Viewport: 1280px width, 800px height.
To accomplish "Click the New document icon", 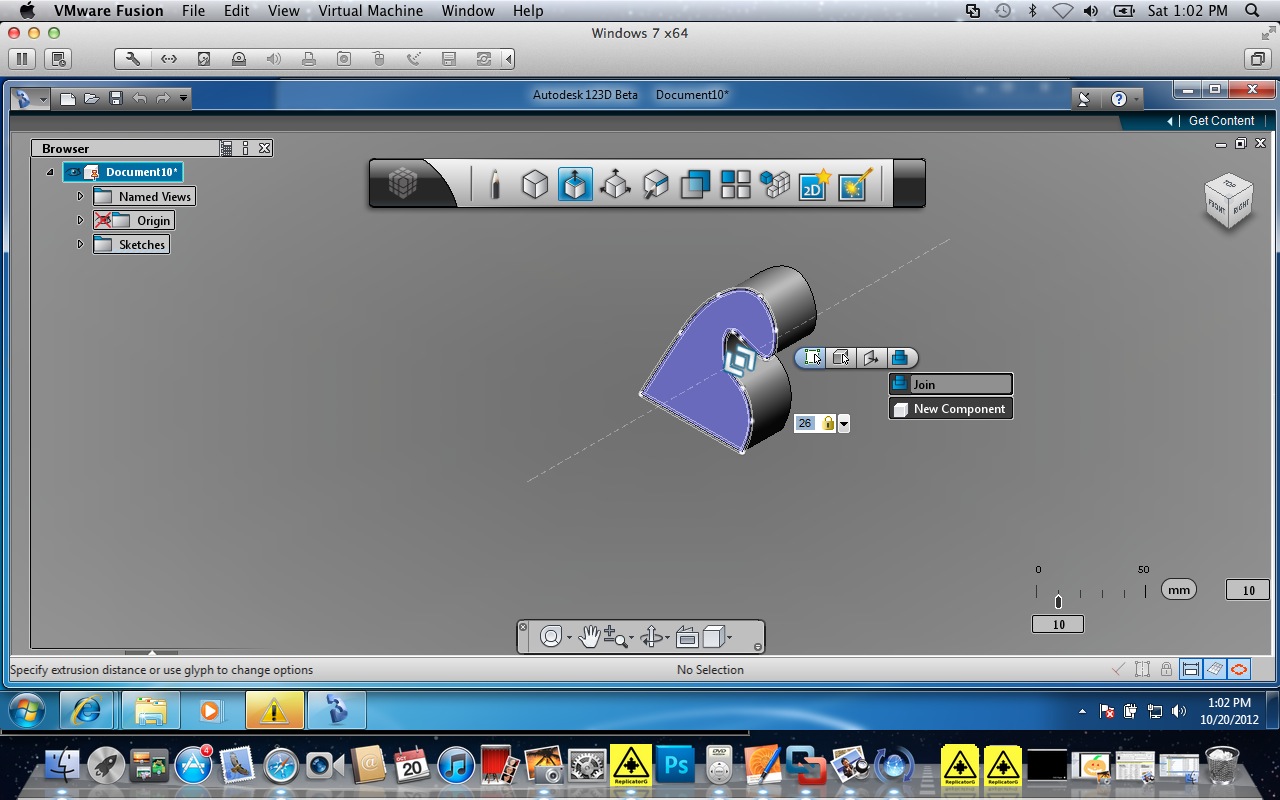I will 67,98.
